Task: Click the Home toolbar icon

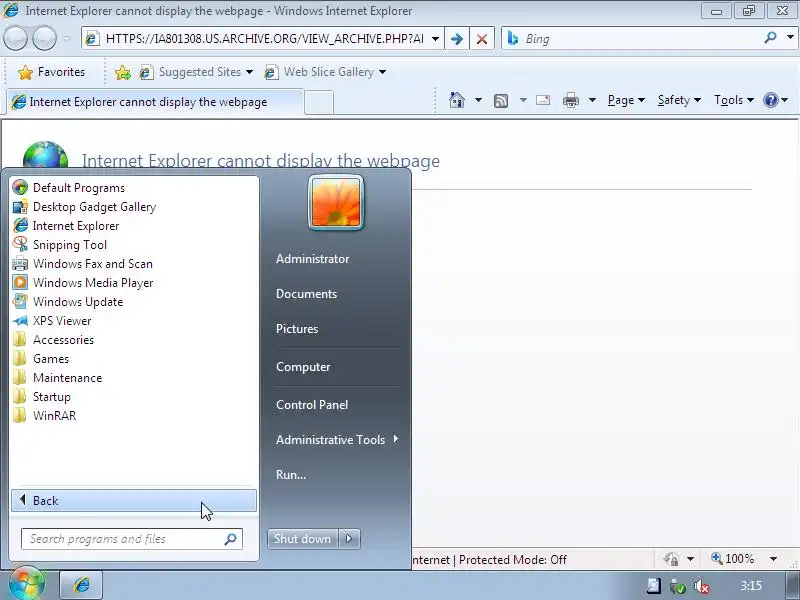Action: 457,100
